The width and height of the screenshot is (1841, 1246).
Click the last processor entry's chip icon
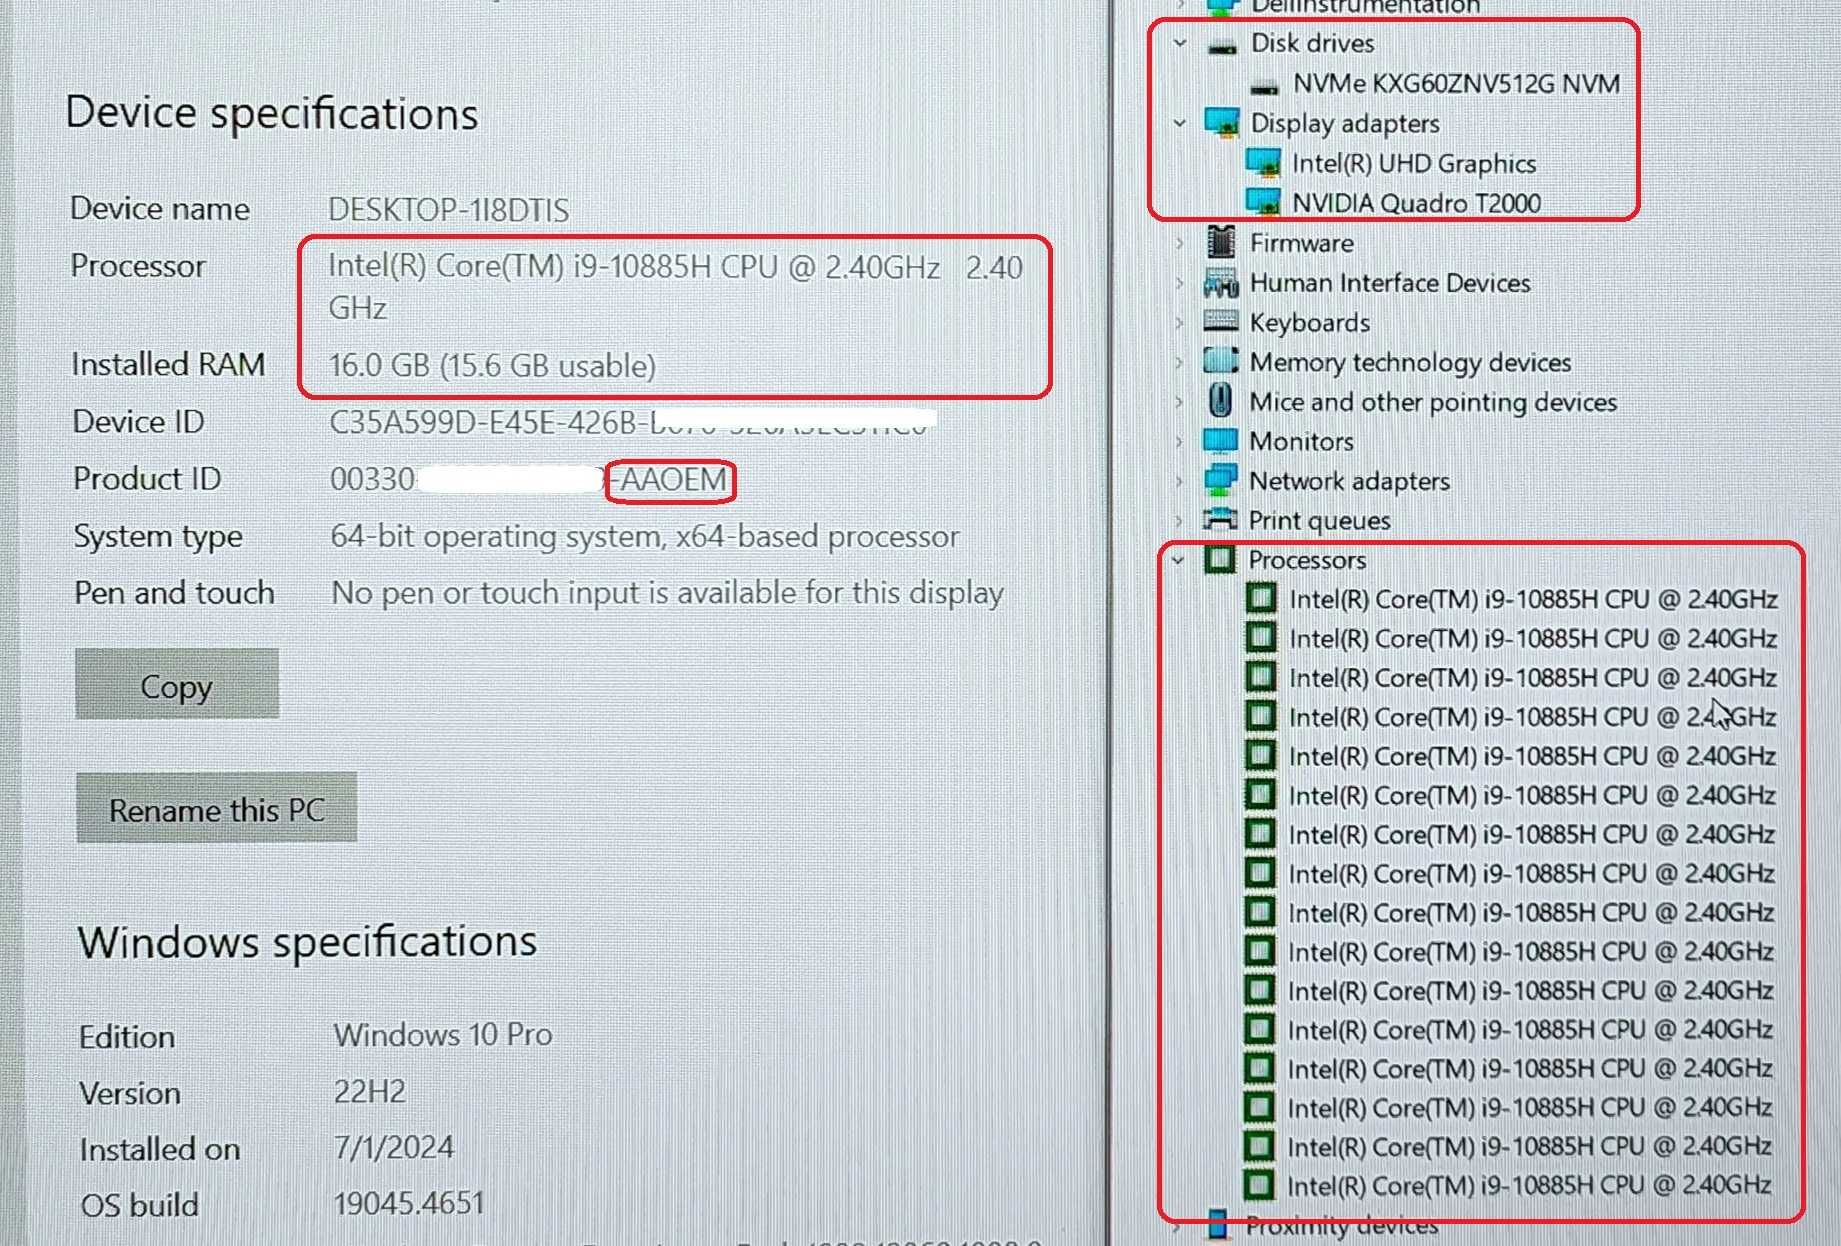click(1259, 1185)
